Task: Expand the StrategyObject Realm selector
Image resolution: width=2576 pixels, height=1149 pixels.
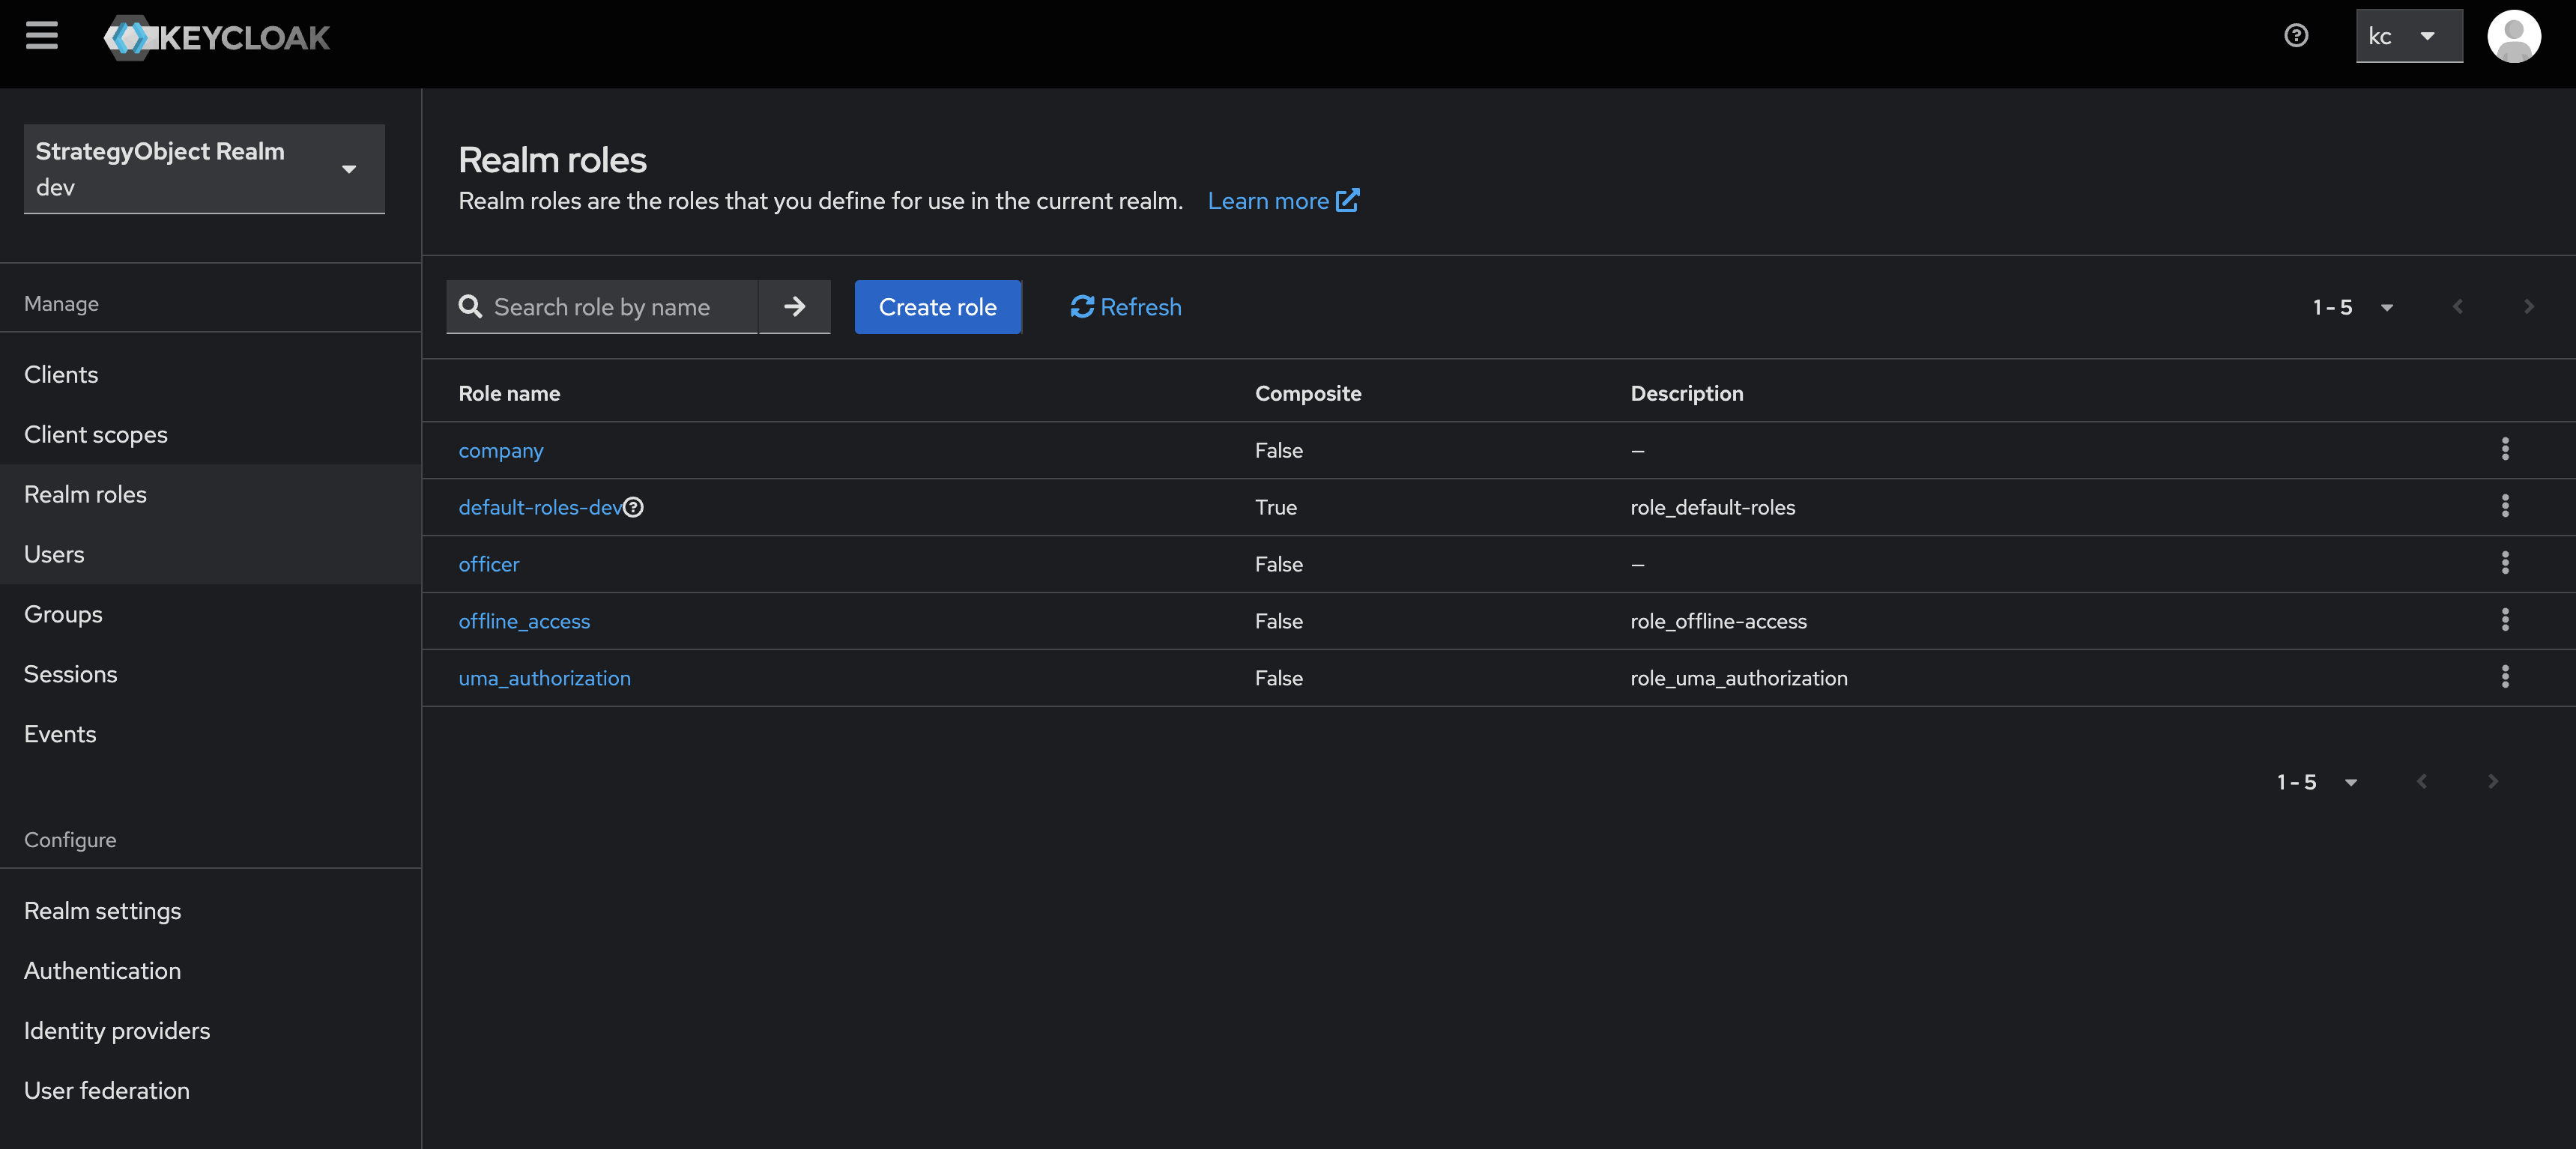Action: [x=204, y=169]
